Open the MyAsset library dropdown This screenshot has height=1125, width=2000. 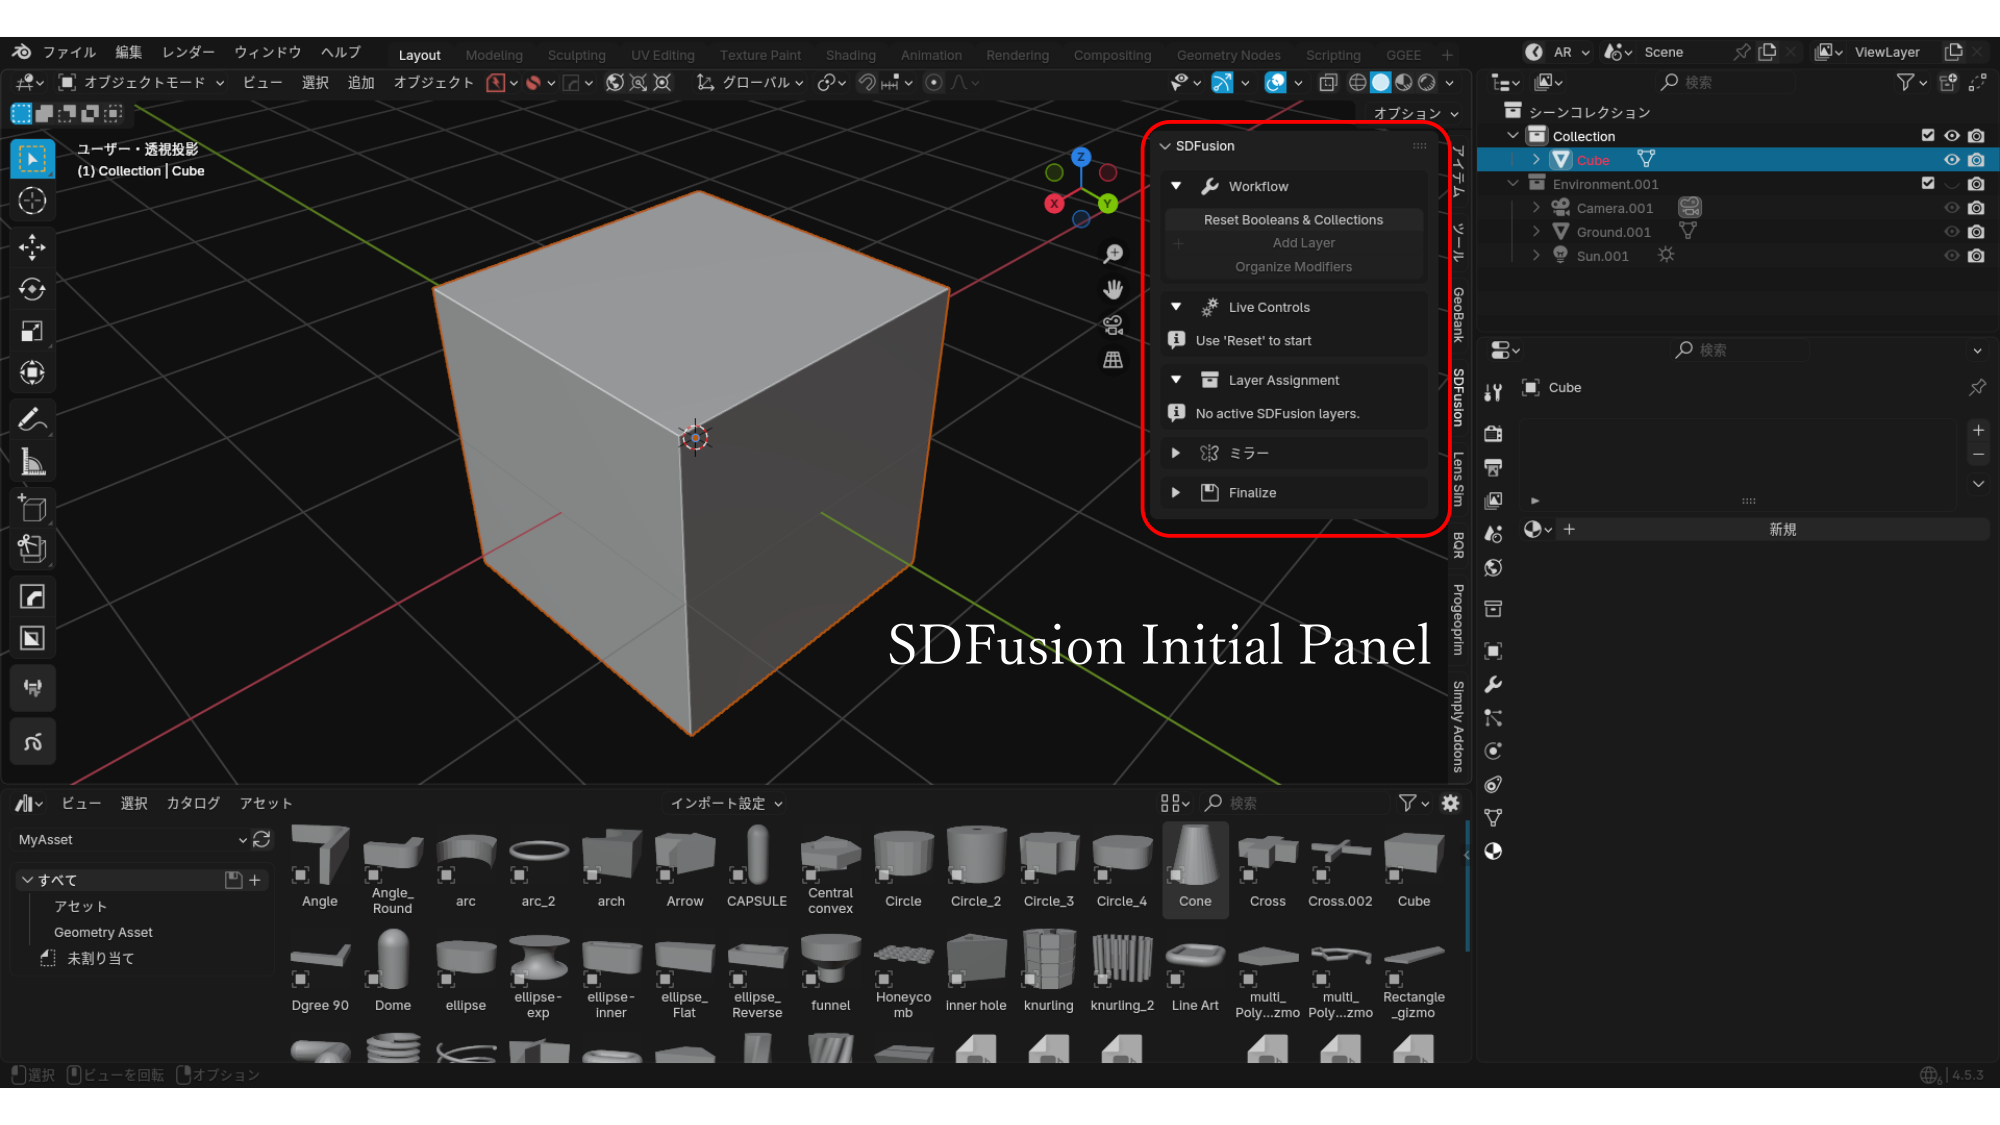click(x=132, y=840)
